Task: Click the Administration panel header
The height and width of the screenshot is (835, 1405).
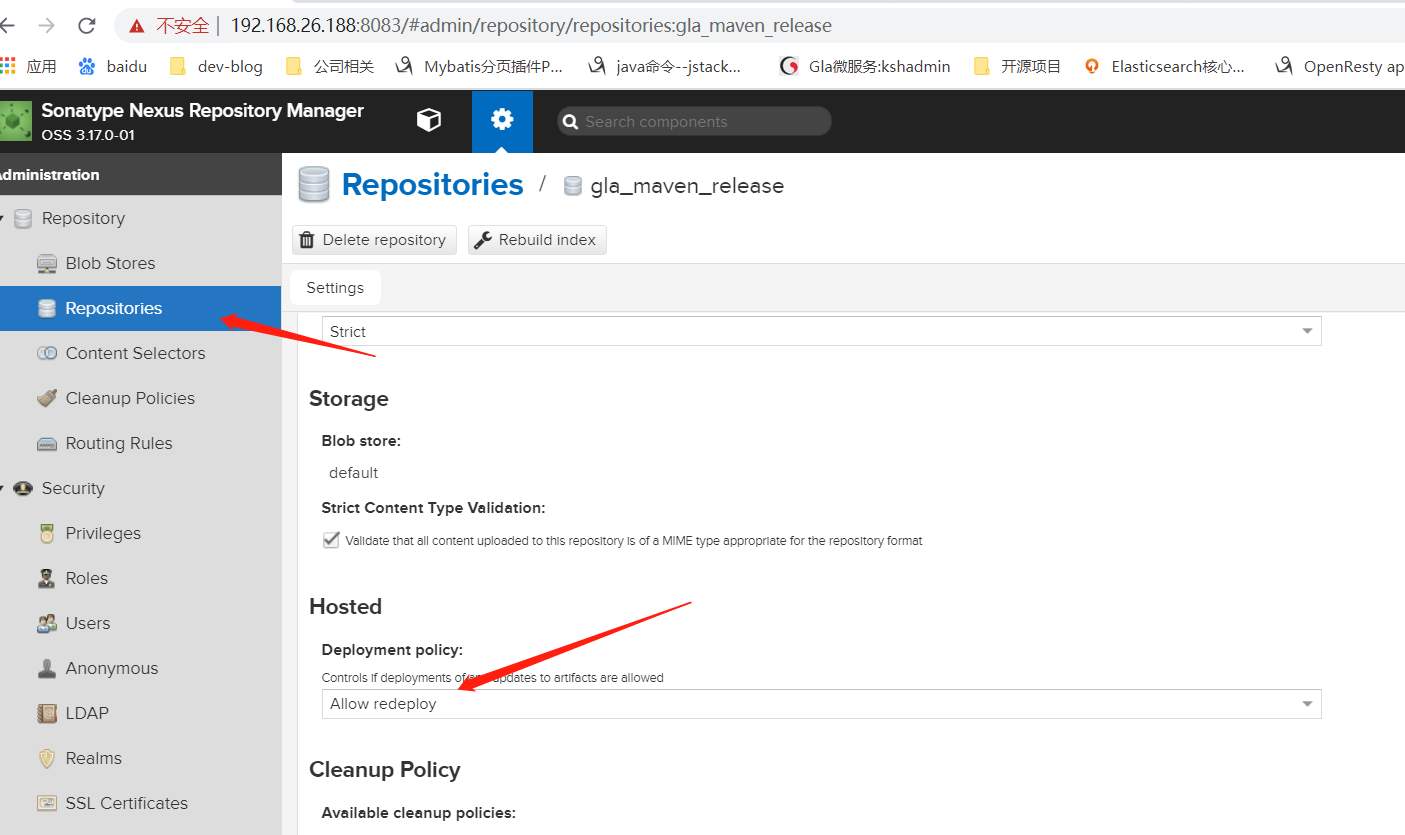Action: click(x=140, y=174)
